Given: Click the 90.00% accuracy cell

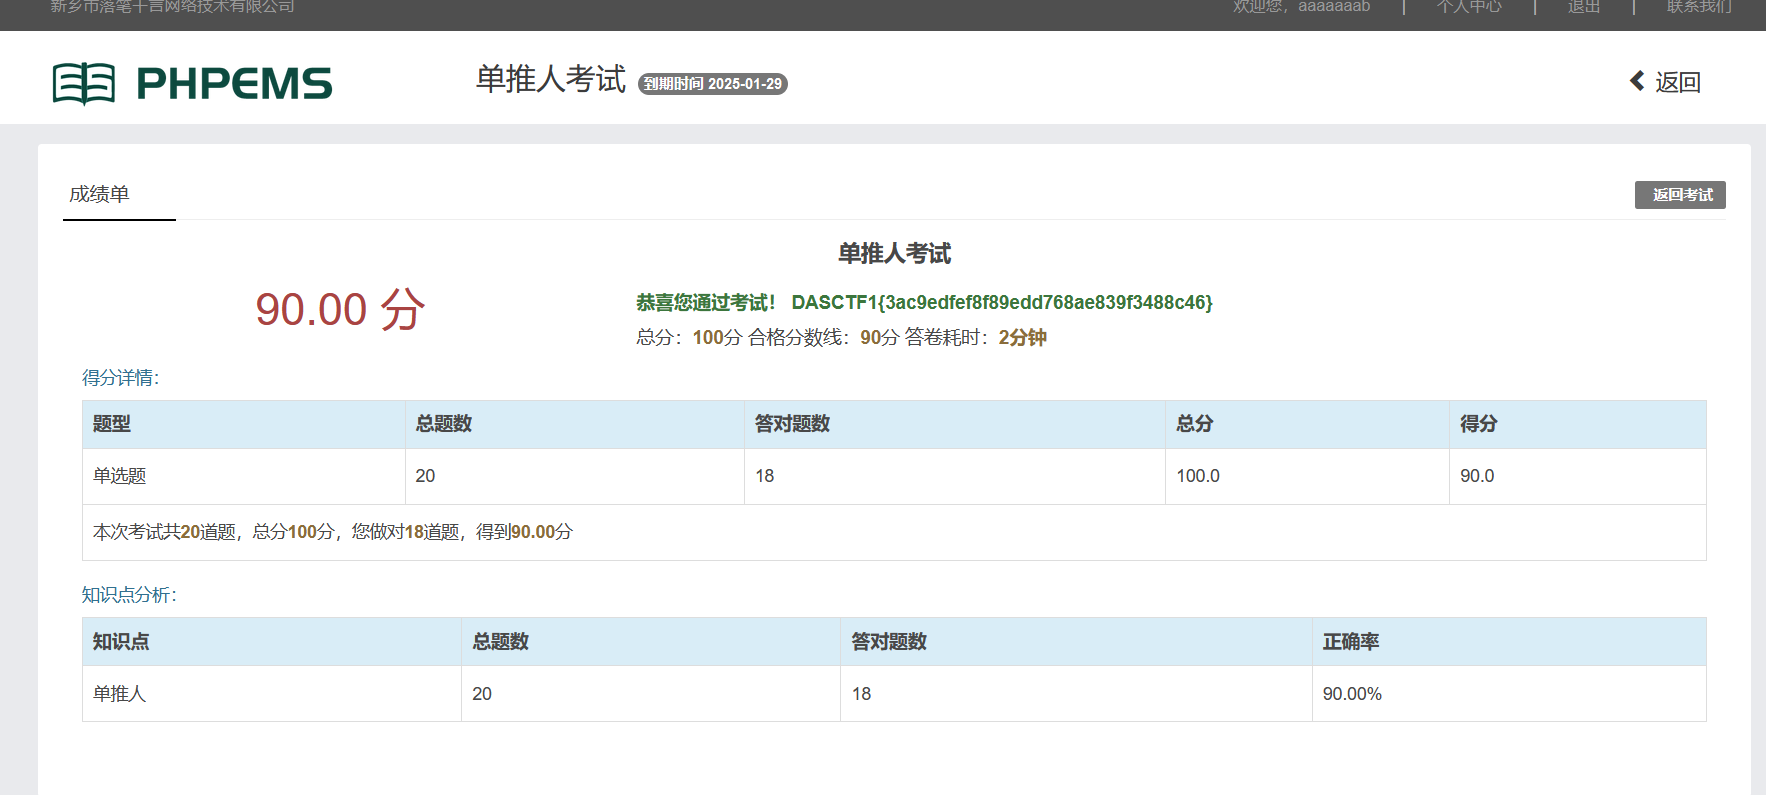Looking at the screenshot, I should point(1352,694).
